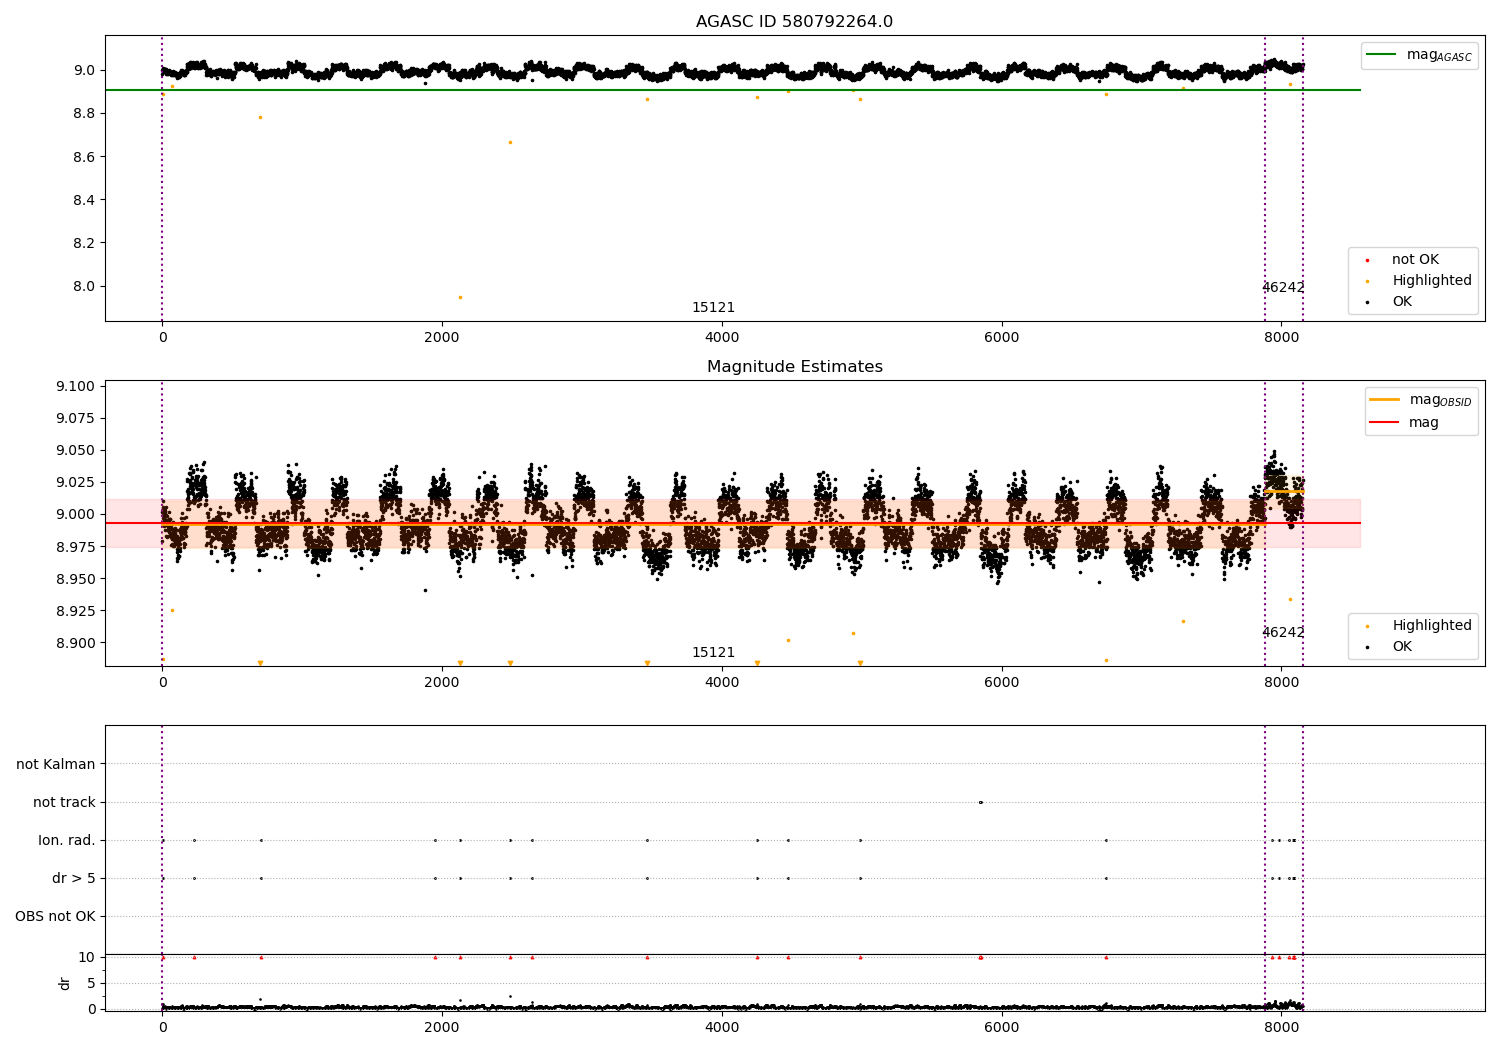Click x-tick 4000 under Magnitude Estimates plot

(x=722, y=683)
